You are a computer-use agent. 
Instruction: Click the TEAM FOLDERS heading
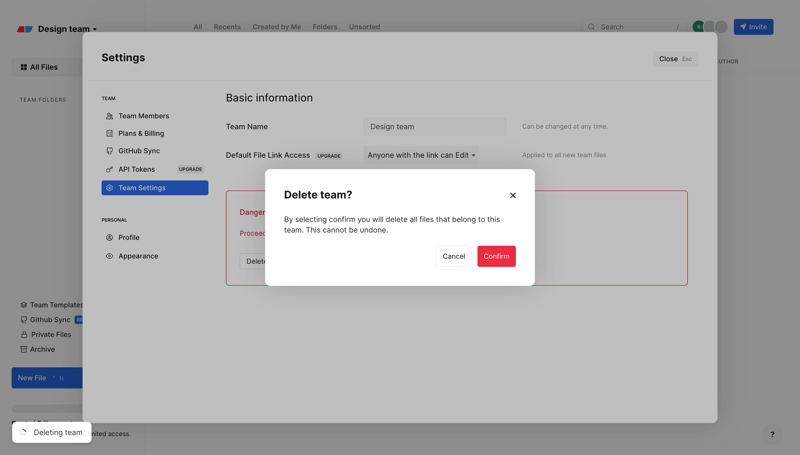43,99
